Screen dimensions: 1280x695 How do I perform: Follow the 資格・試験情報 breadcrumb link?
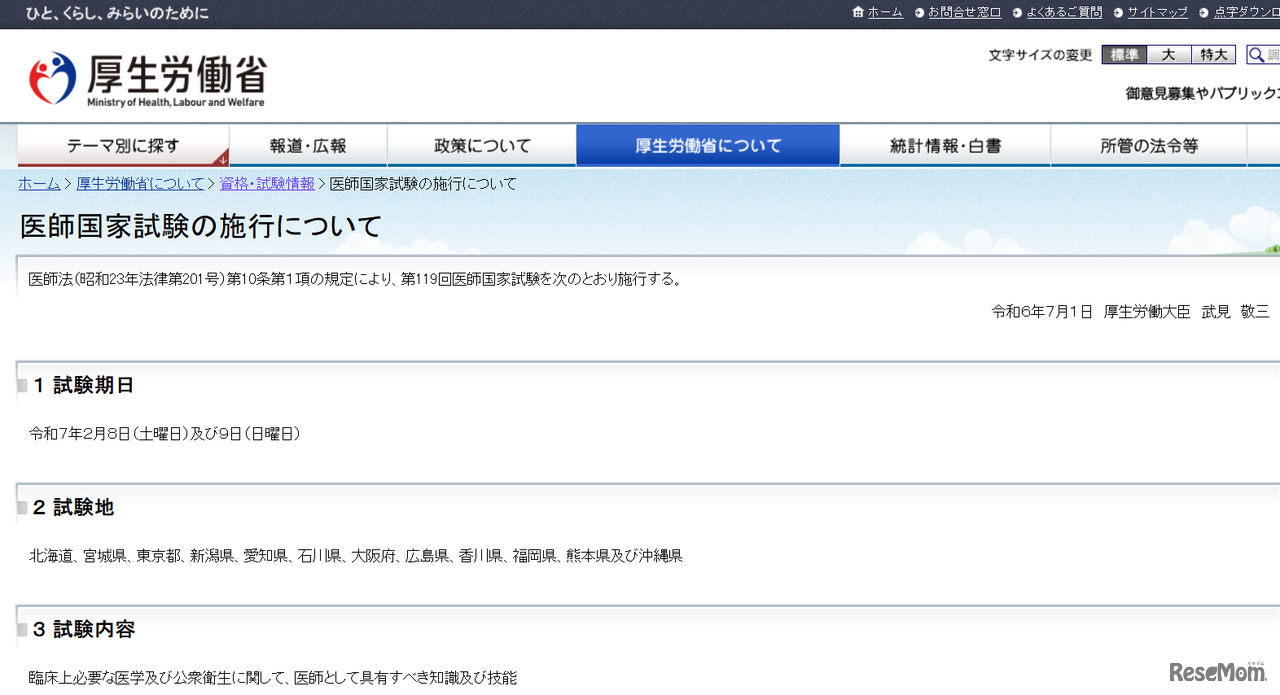click(x=267, y=184)
